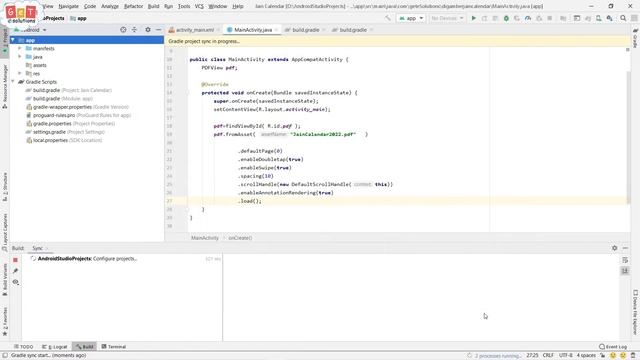This screenshot has height=360, width=640.
Task: Click the Make Project hammer icon
Action: [x=387, y=18]
